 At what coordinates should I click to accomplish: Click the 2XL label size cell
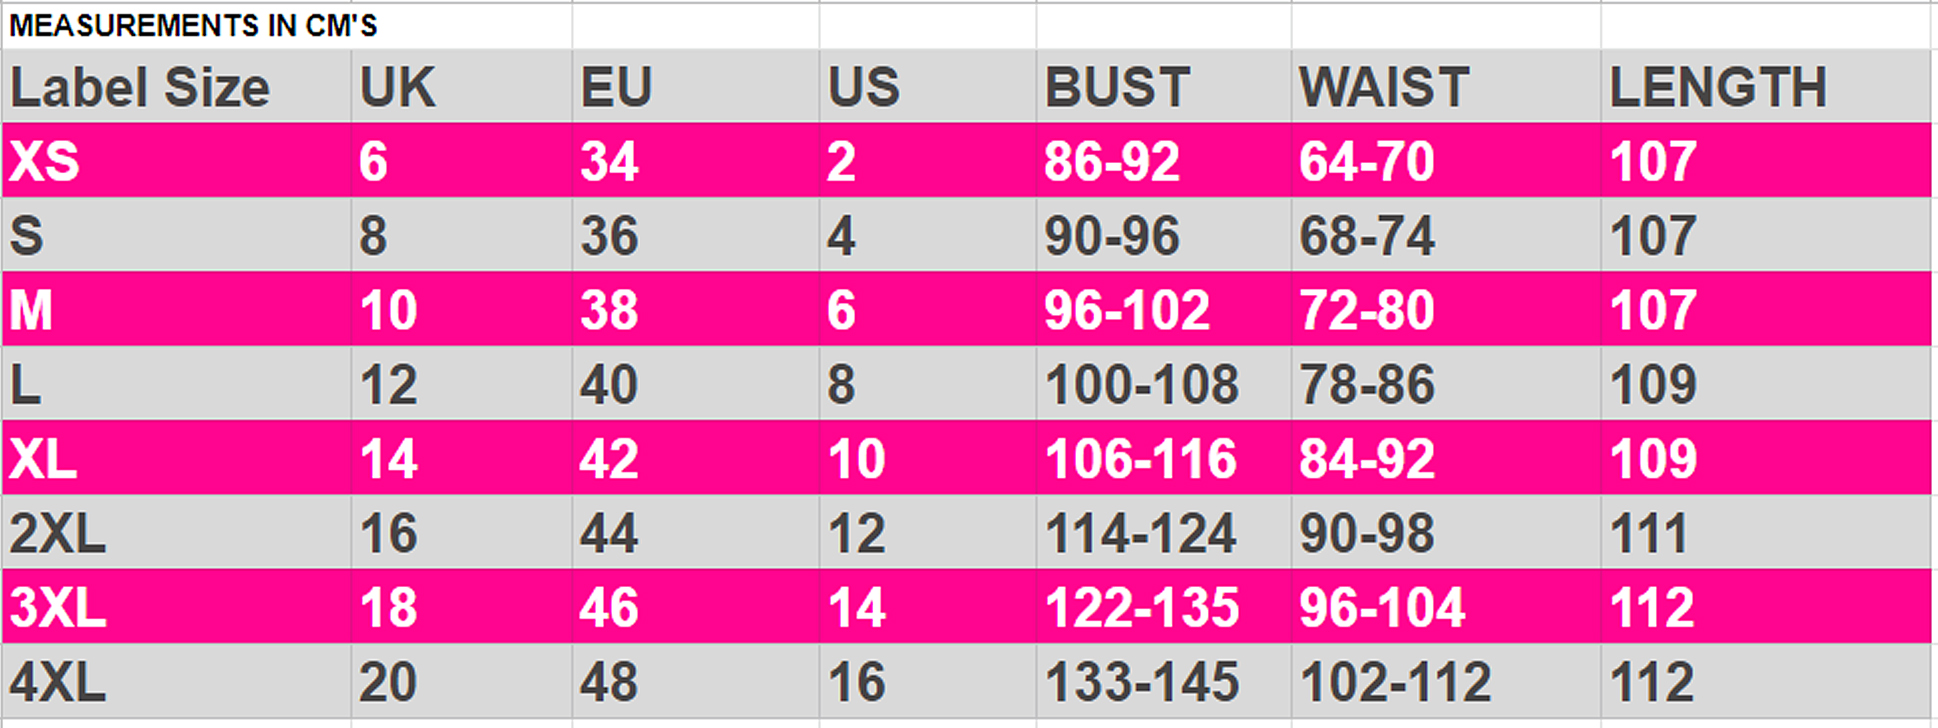pos(177,532)
